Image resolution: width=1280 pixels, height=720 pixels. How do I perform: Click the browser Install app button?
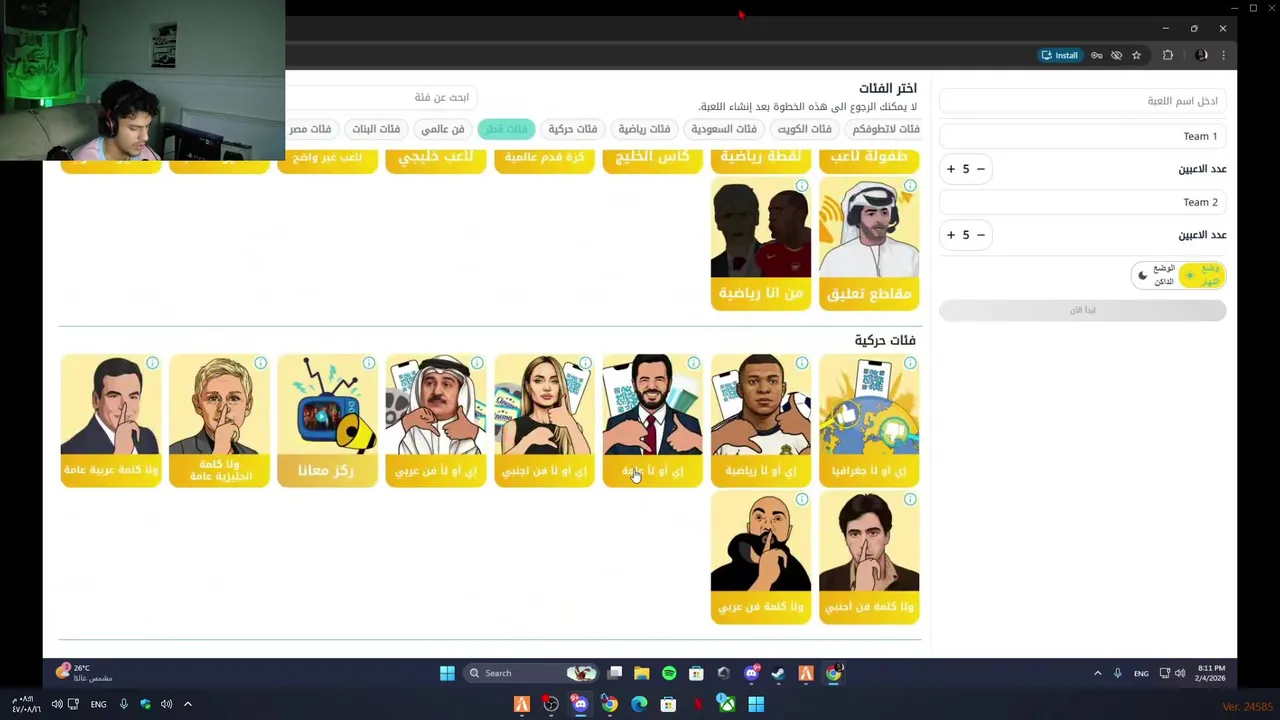pyautogui.click(x=1060, y=55)
